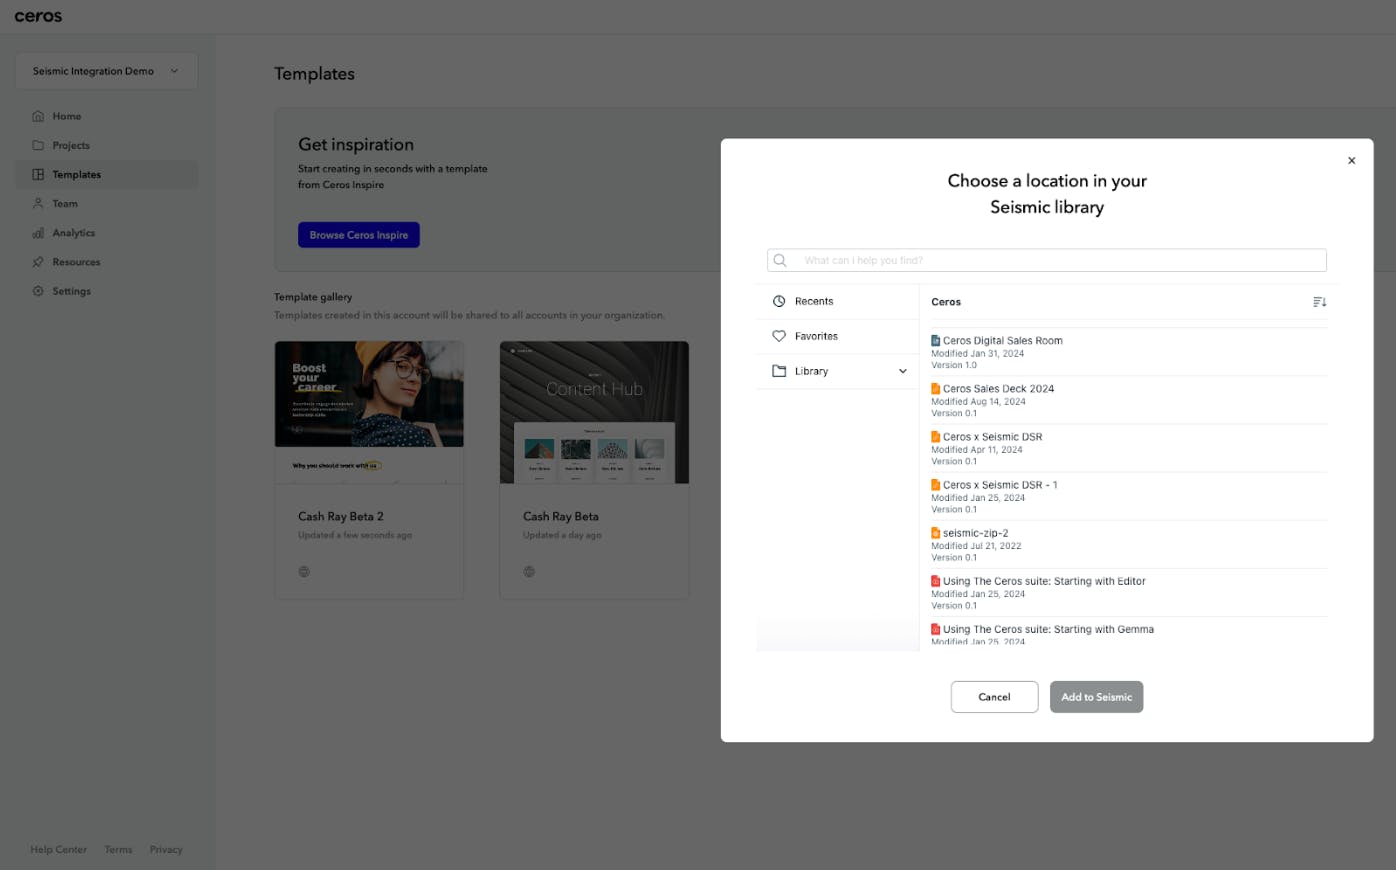Select Using The Ceros suite: Starting with Gemma

(1129, 633)
